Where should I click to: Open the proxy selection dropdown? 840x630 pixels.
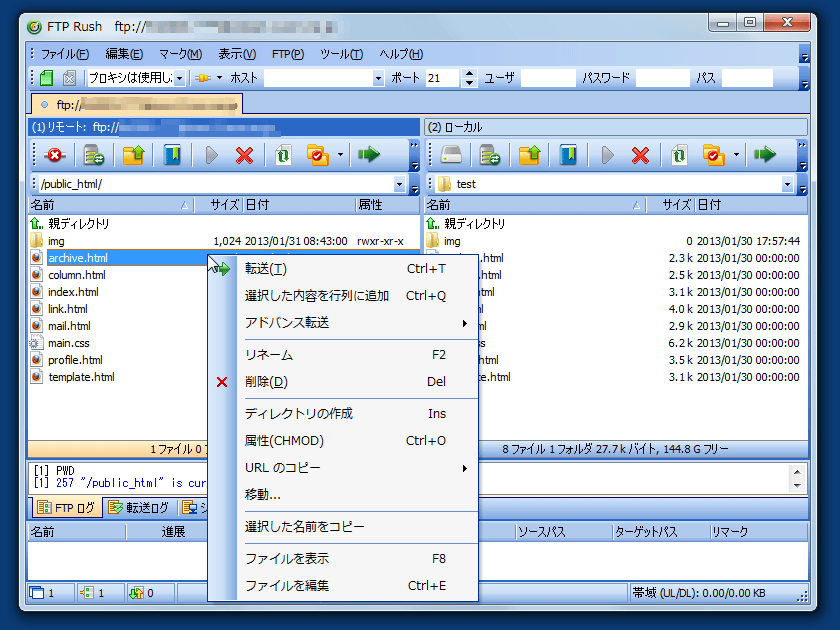click(x=180, y=78)
